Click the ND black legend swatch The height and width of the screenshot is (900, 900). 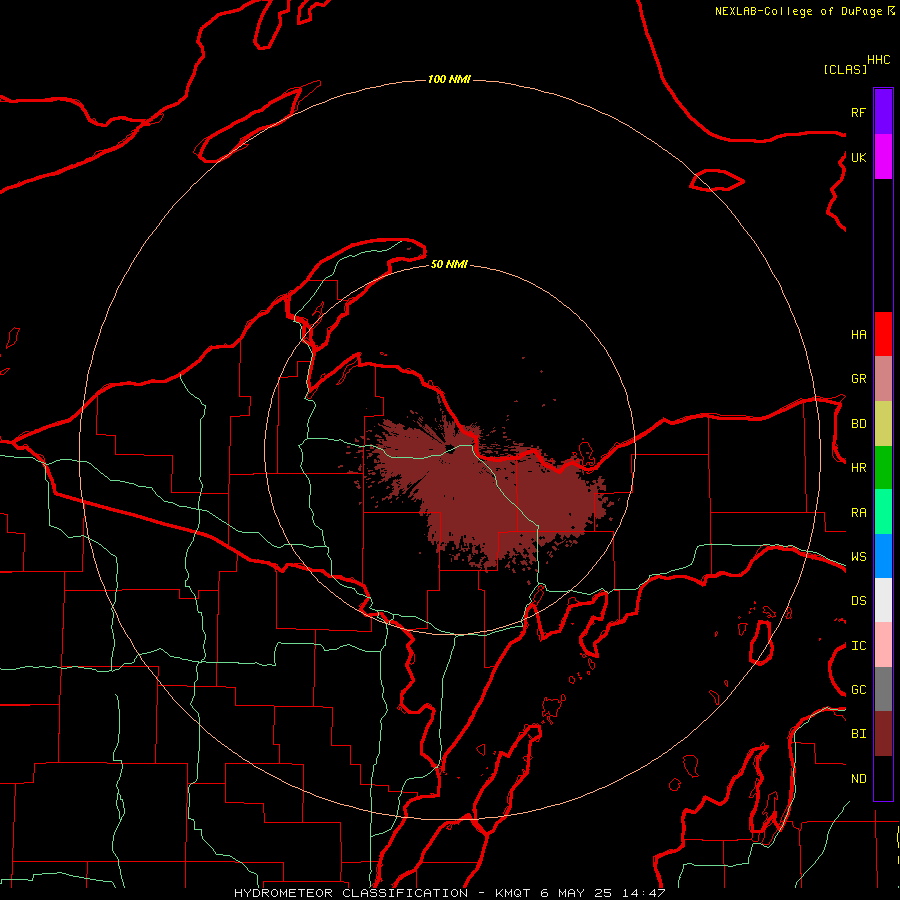pyautogui.click(x=883, y=778)
